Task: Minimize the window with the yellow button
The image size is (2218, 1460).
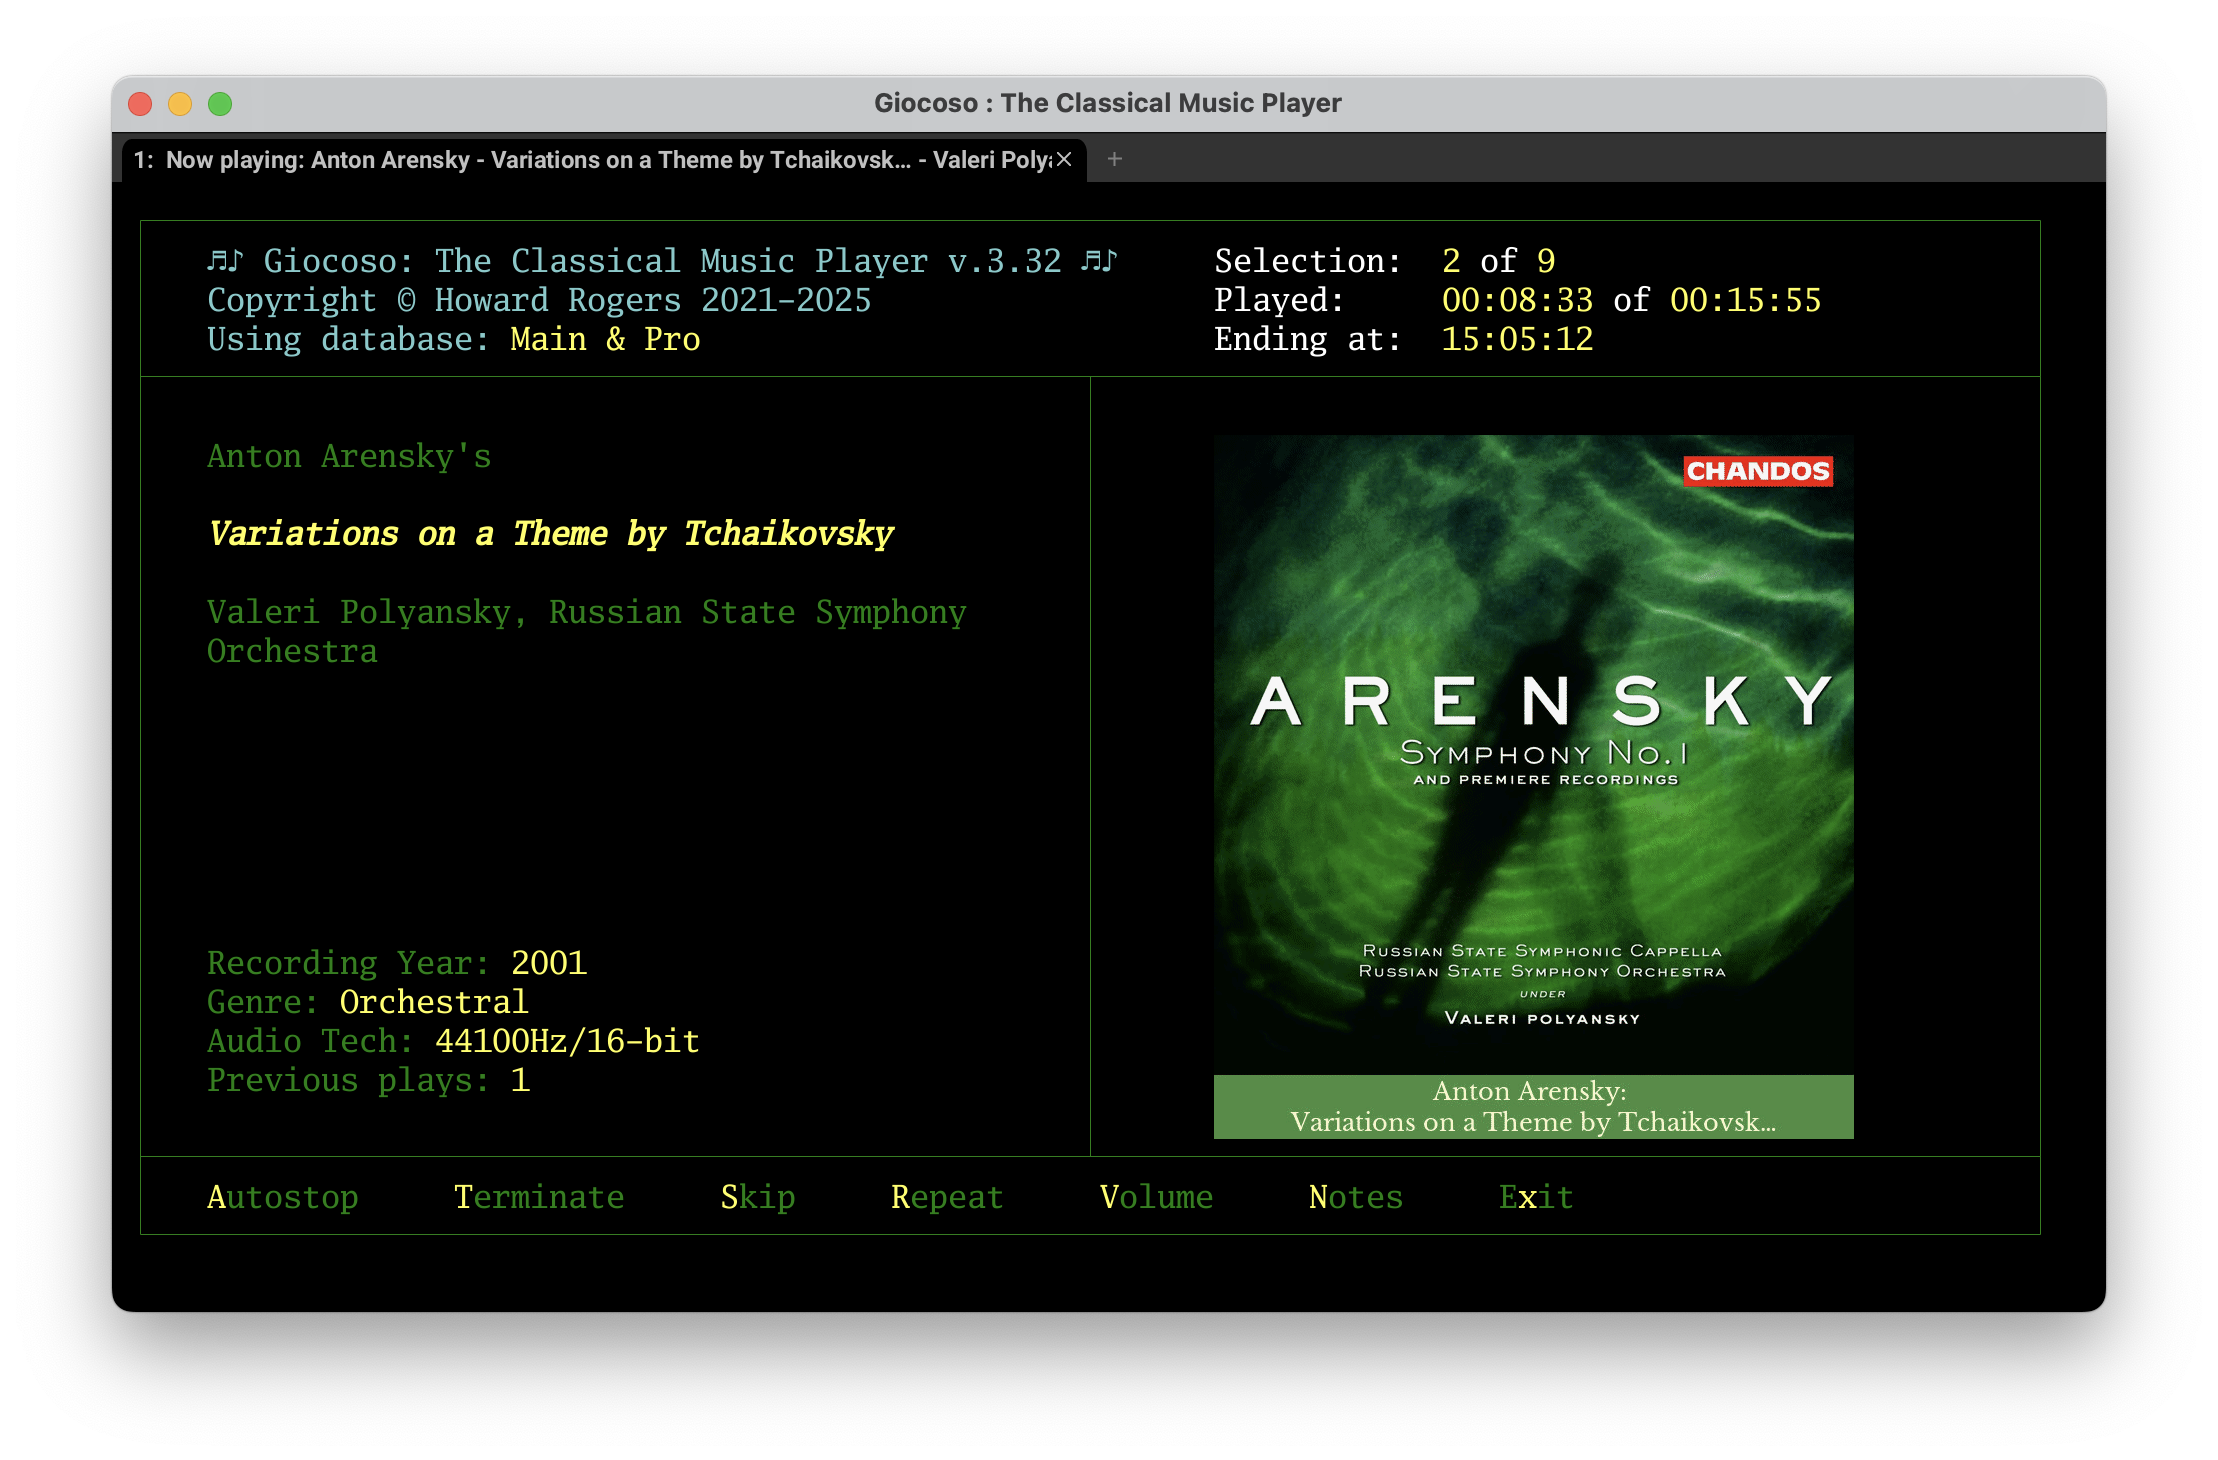Action: click(x=180, y=103)
